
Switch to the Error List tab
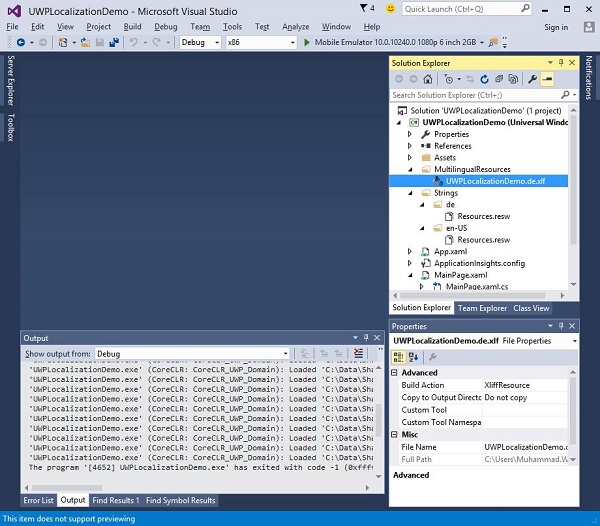(38, 500)
